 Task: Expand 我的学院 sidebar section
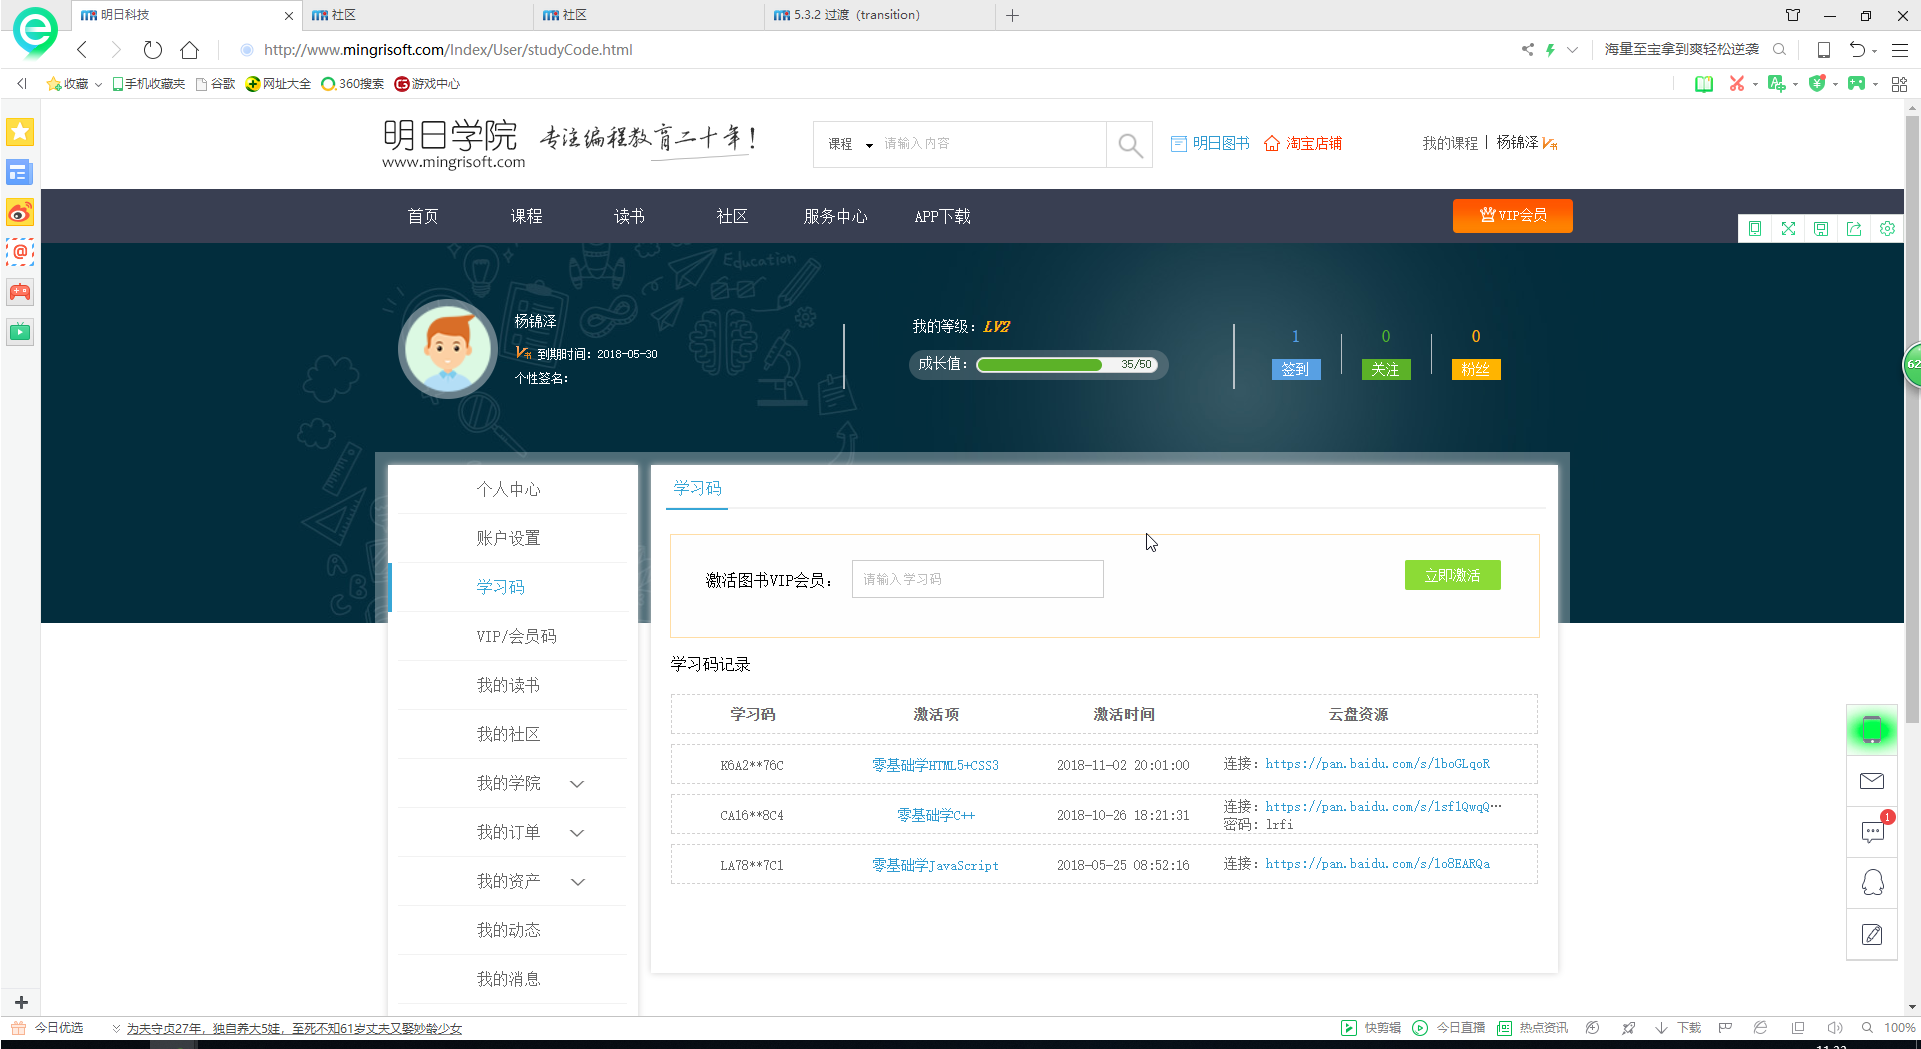pos(577,784)
